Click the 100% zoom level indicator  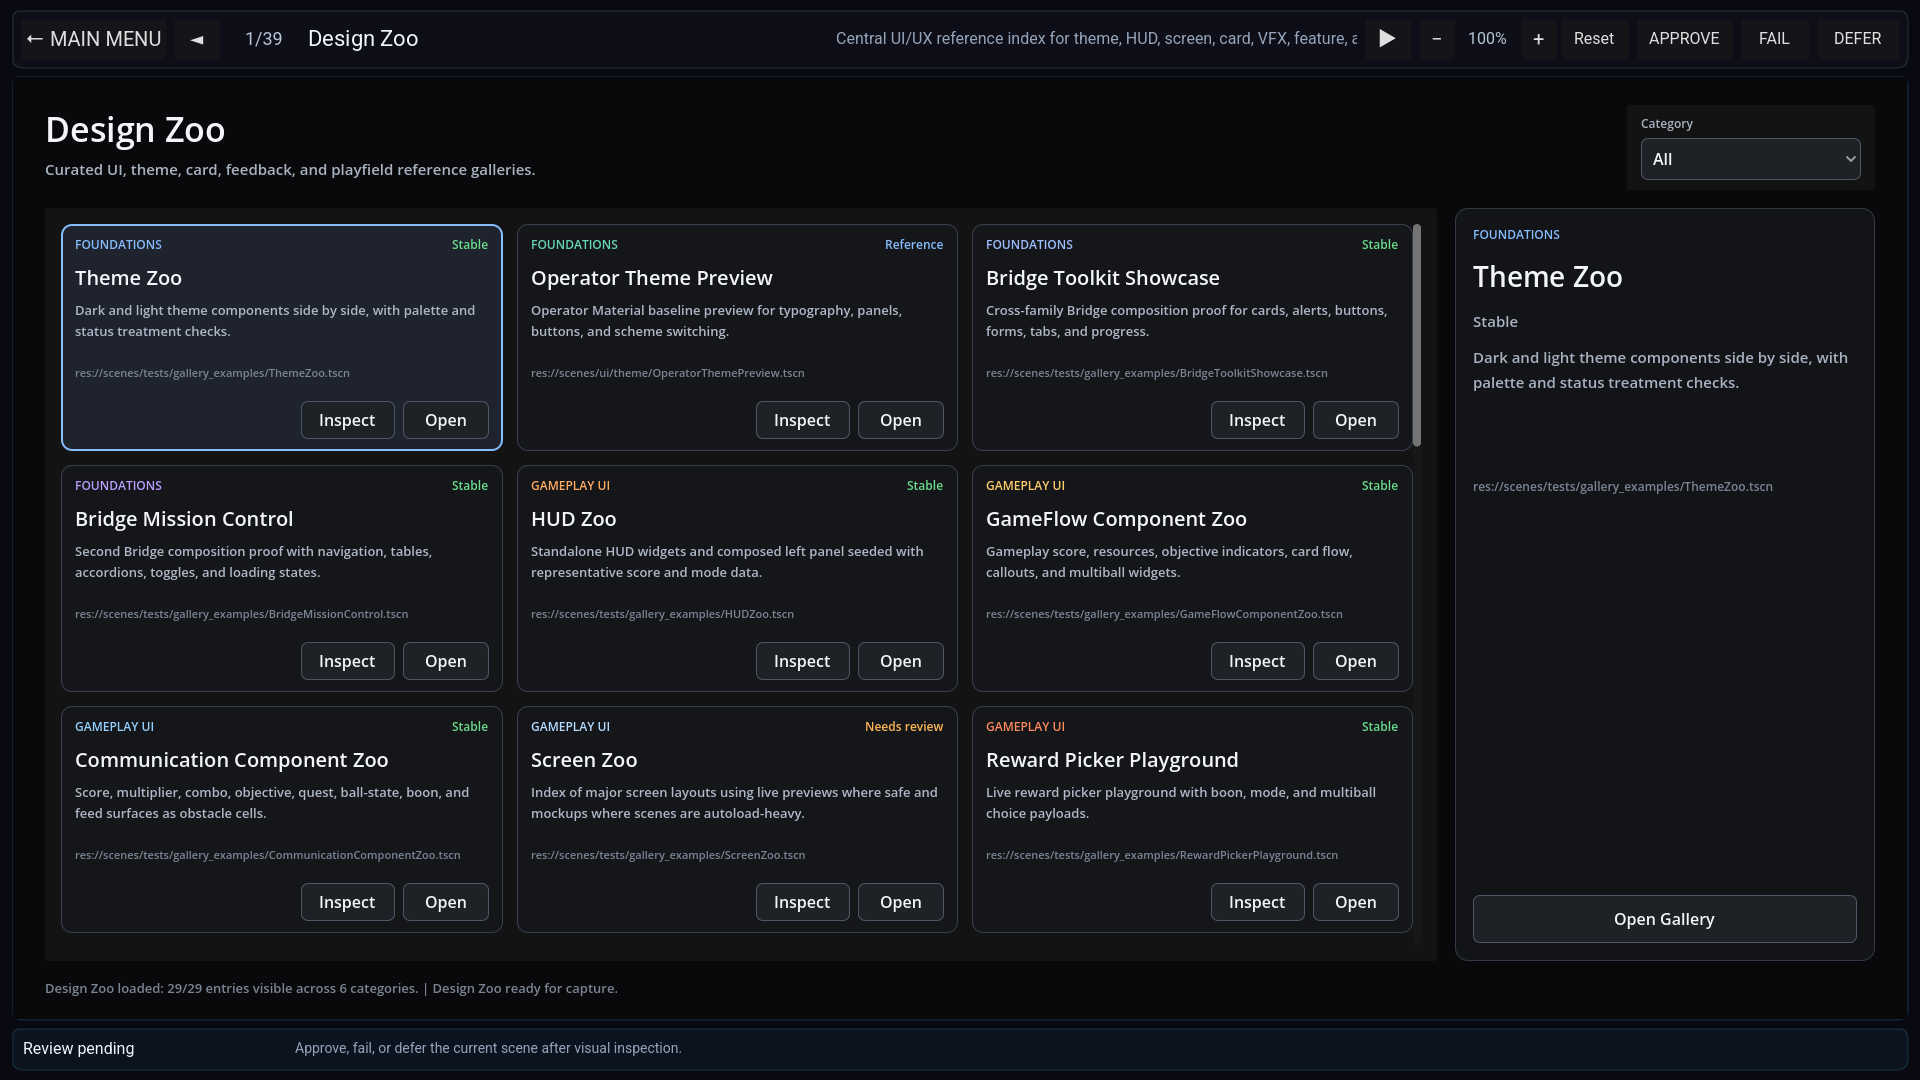coord(1487,39)
